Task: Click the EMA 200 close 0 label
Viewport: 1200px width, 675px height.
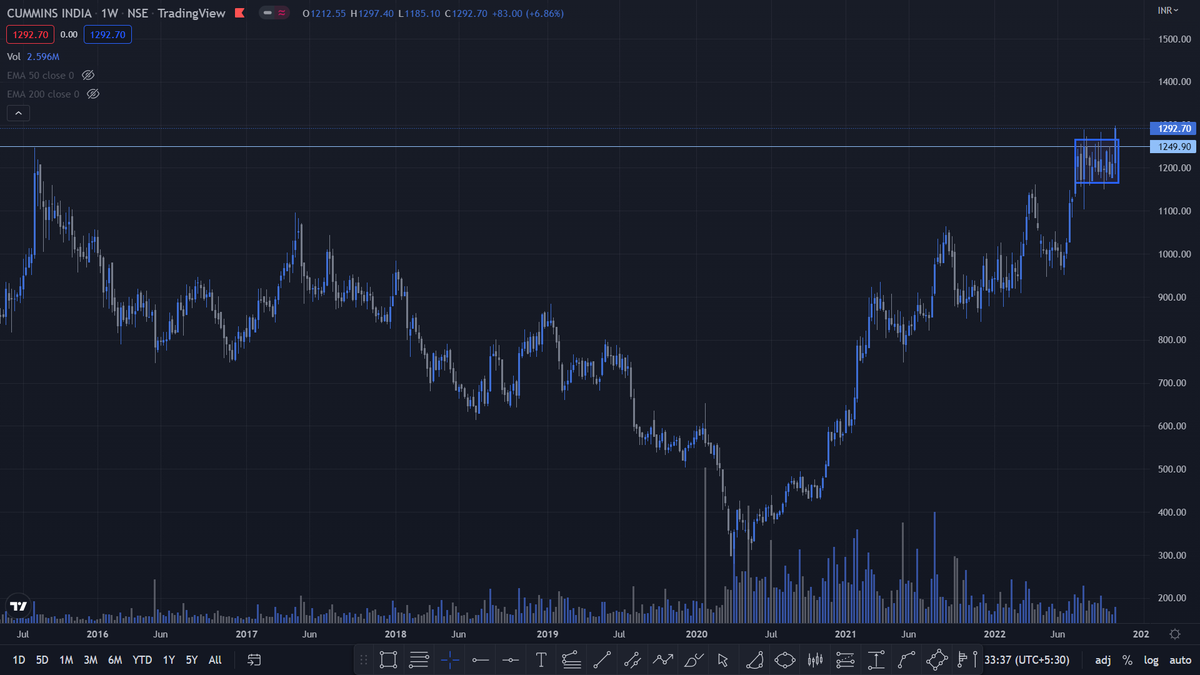Action: [43, 94]
